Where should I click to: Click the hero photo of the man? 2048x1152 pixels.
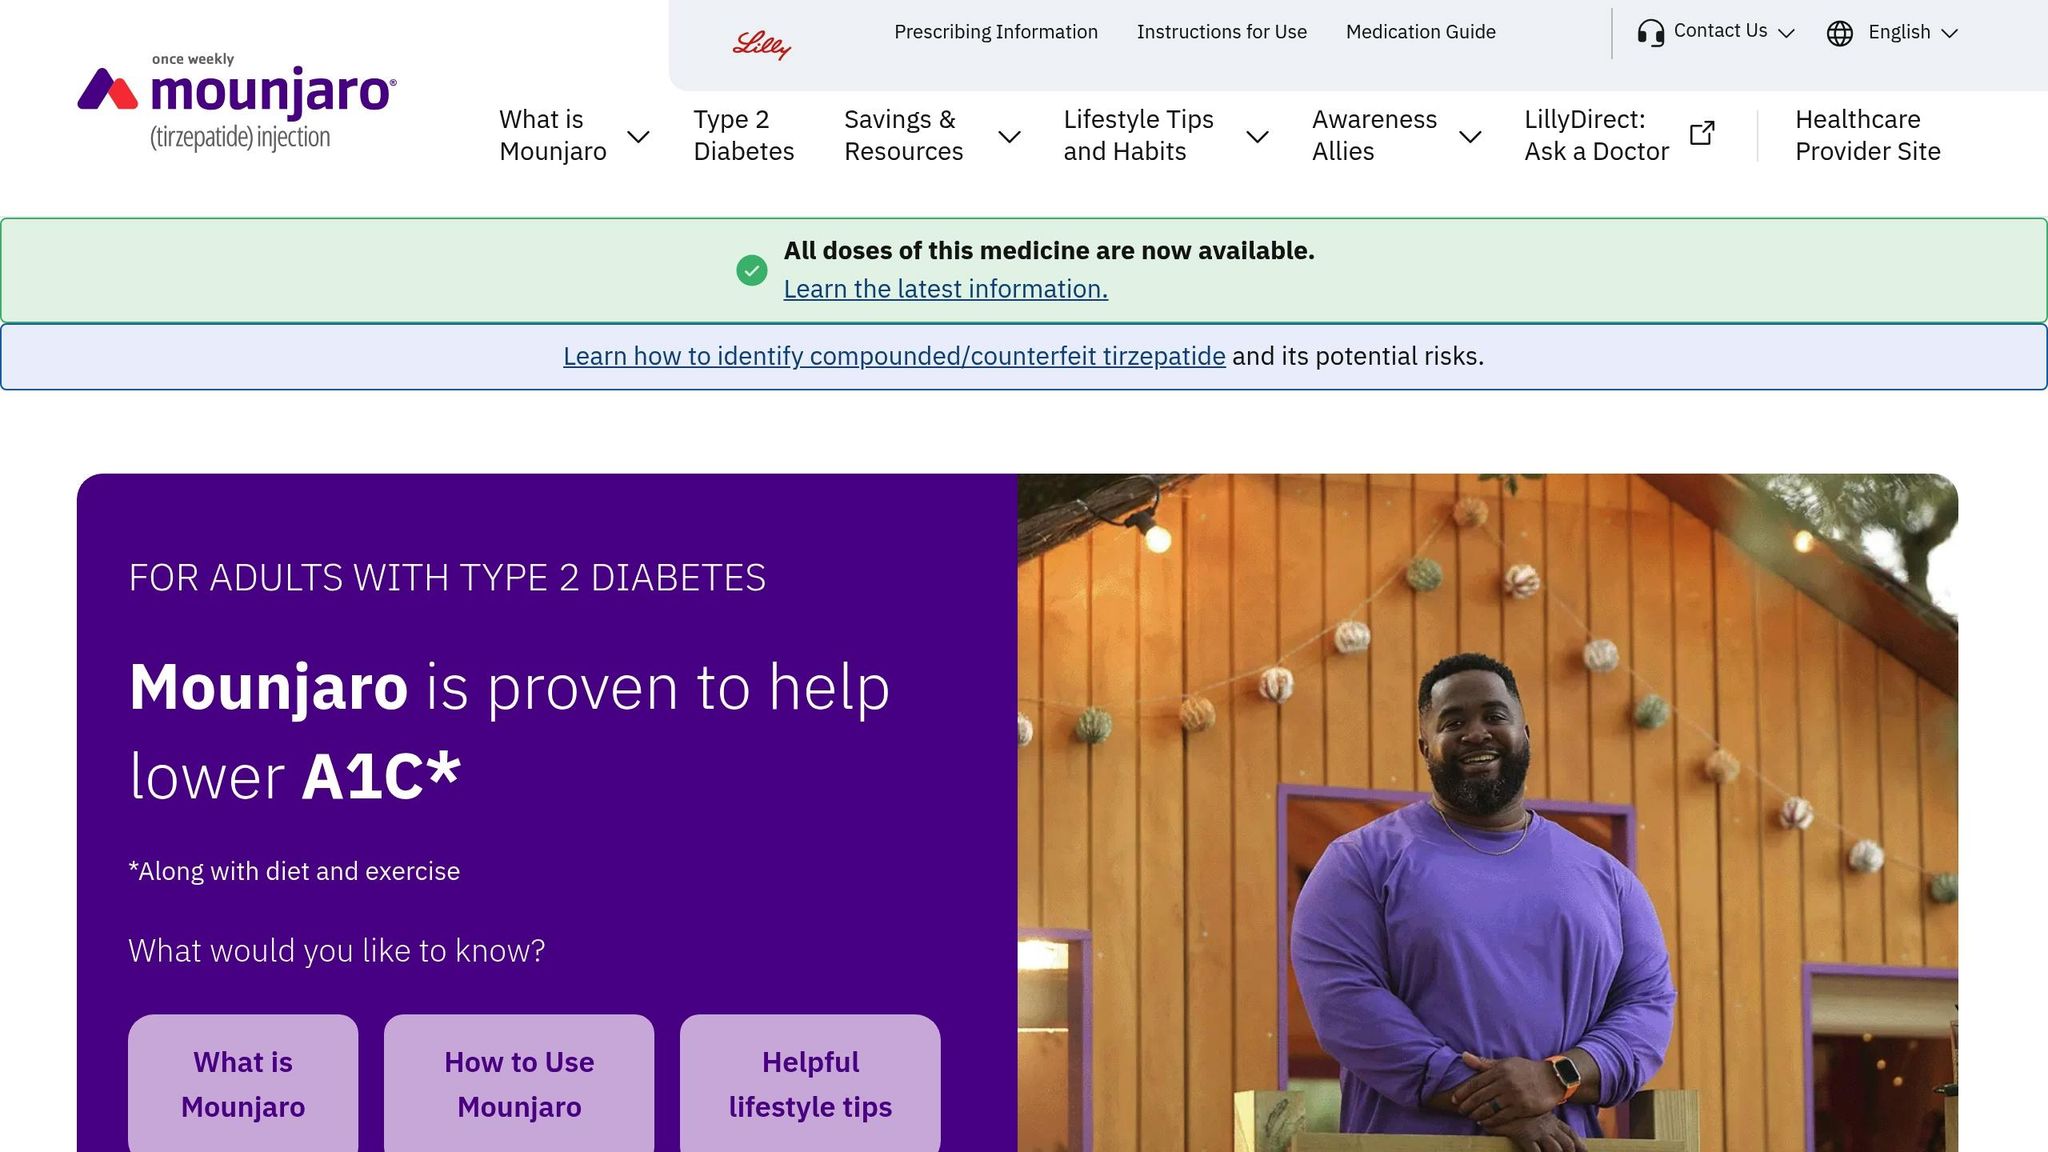tap(1487, 812)
